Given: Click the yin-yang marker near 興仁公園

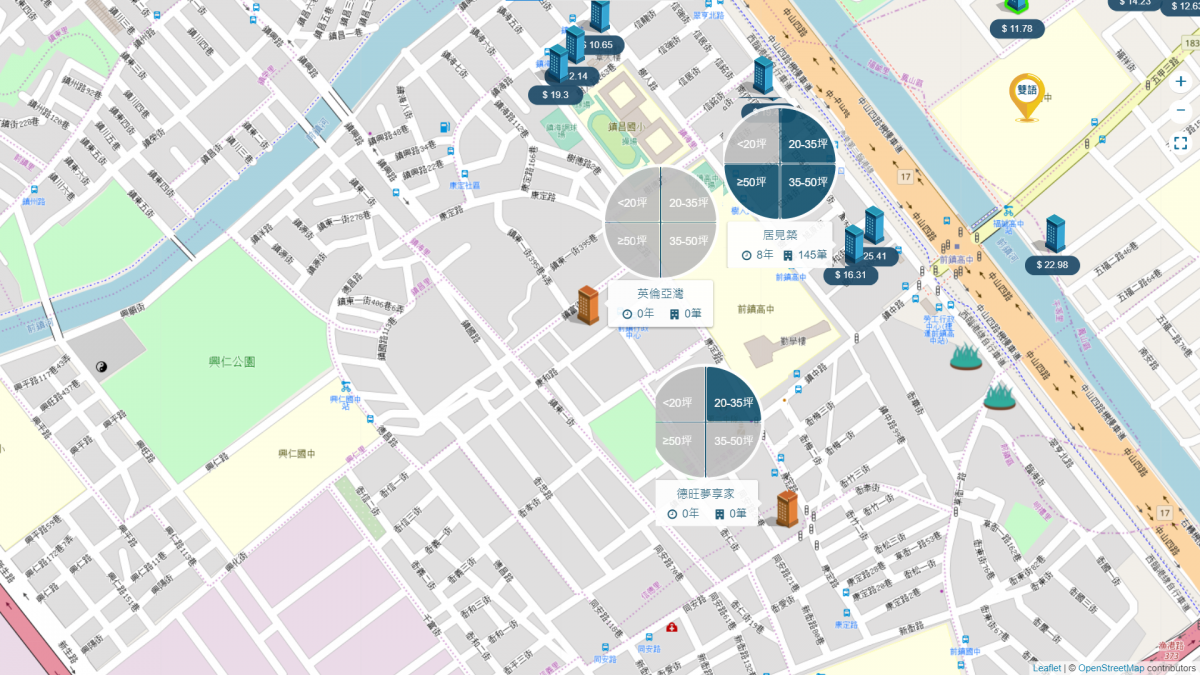Looking at the screenshot, I should pos(102,369).
